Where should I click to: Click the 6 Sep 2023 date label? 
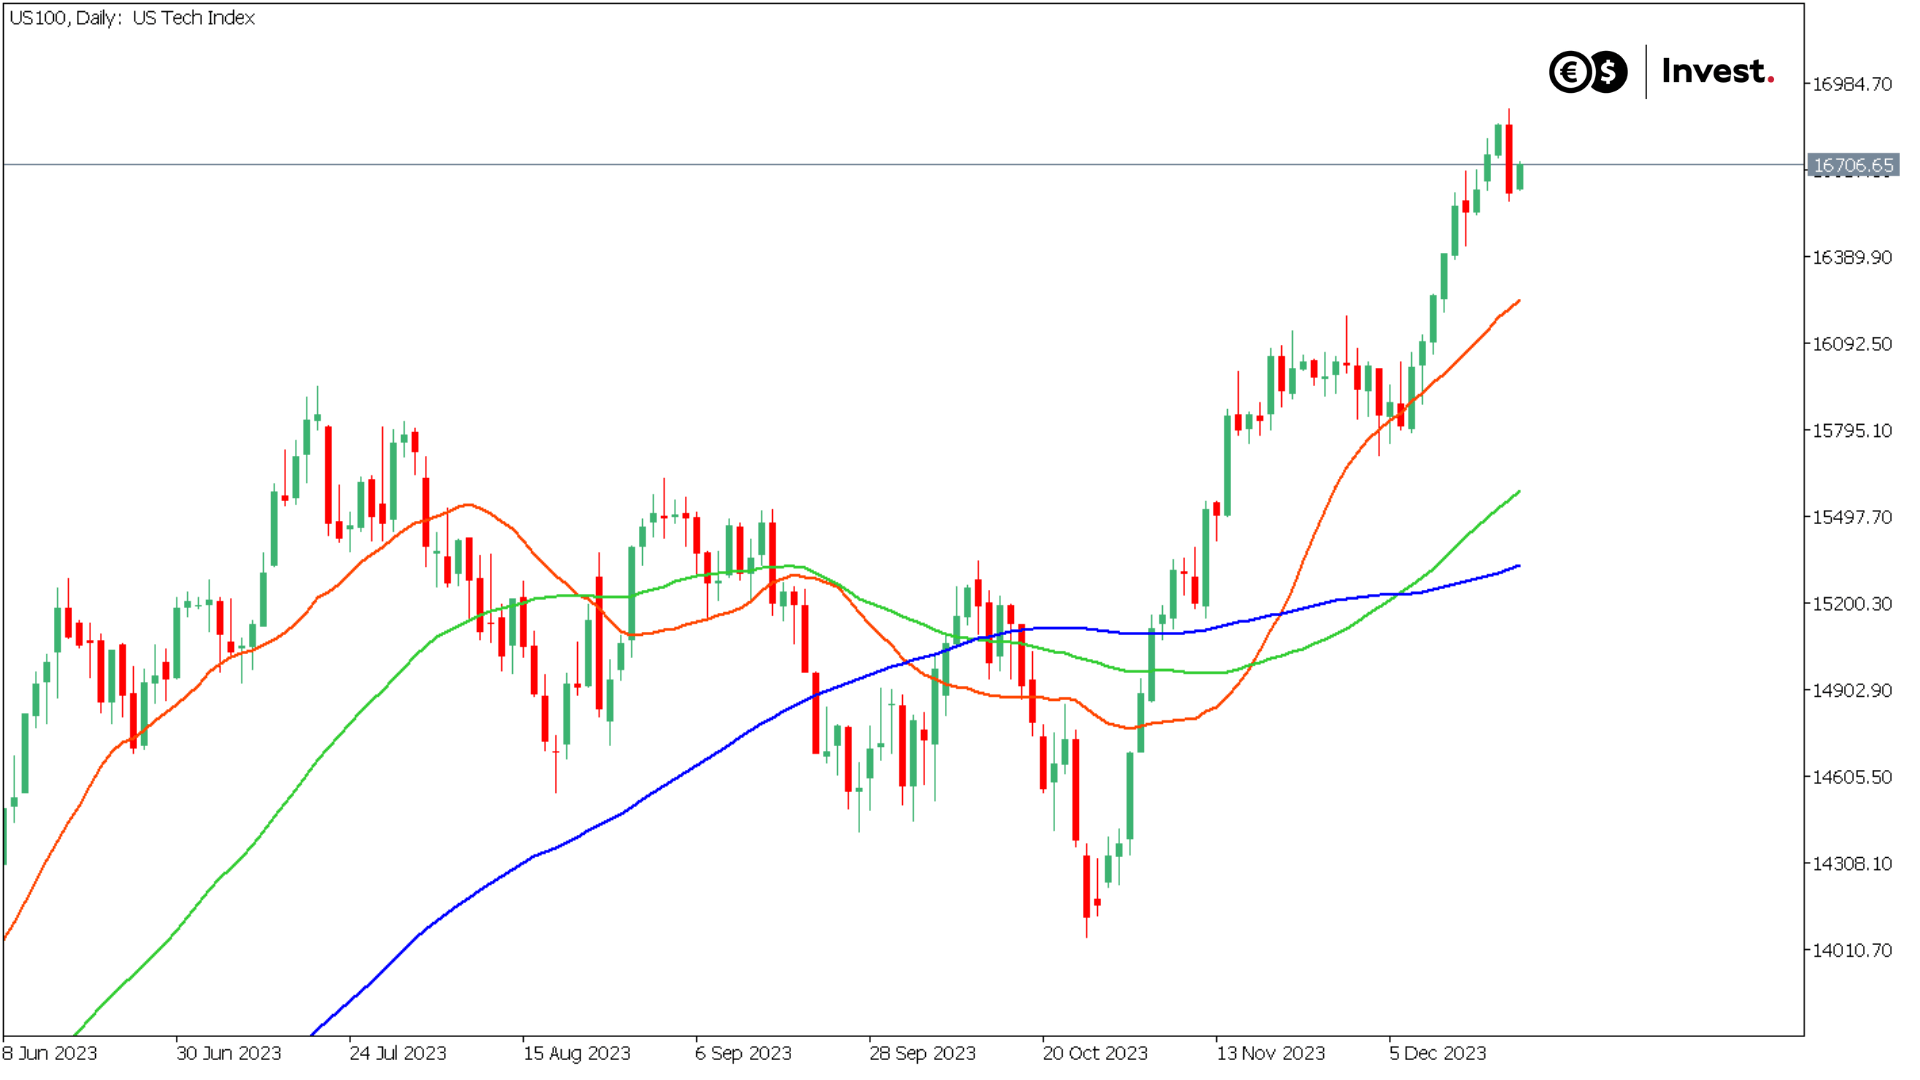[743, 1053]
